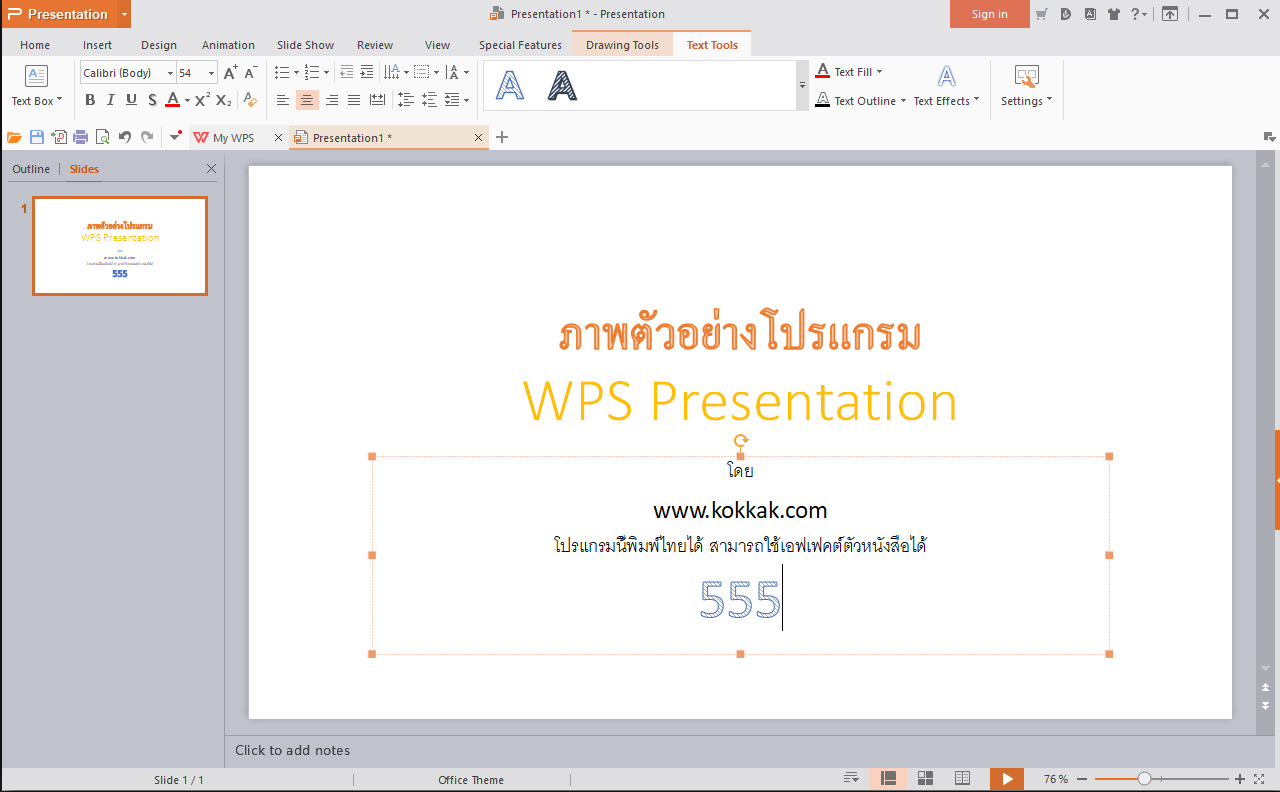Increase indent level icon
Screen dimensions: 1280x792
(367, 72)
